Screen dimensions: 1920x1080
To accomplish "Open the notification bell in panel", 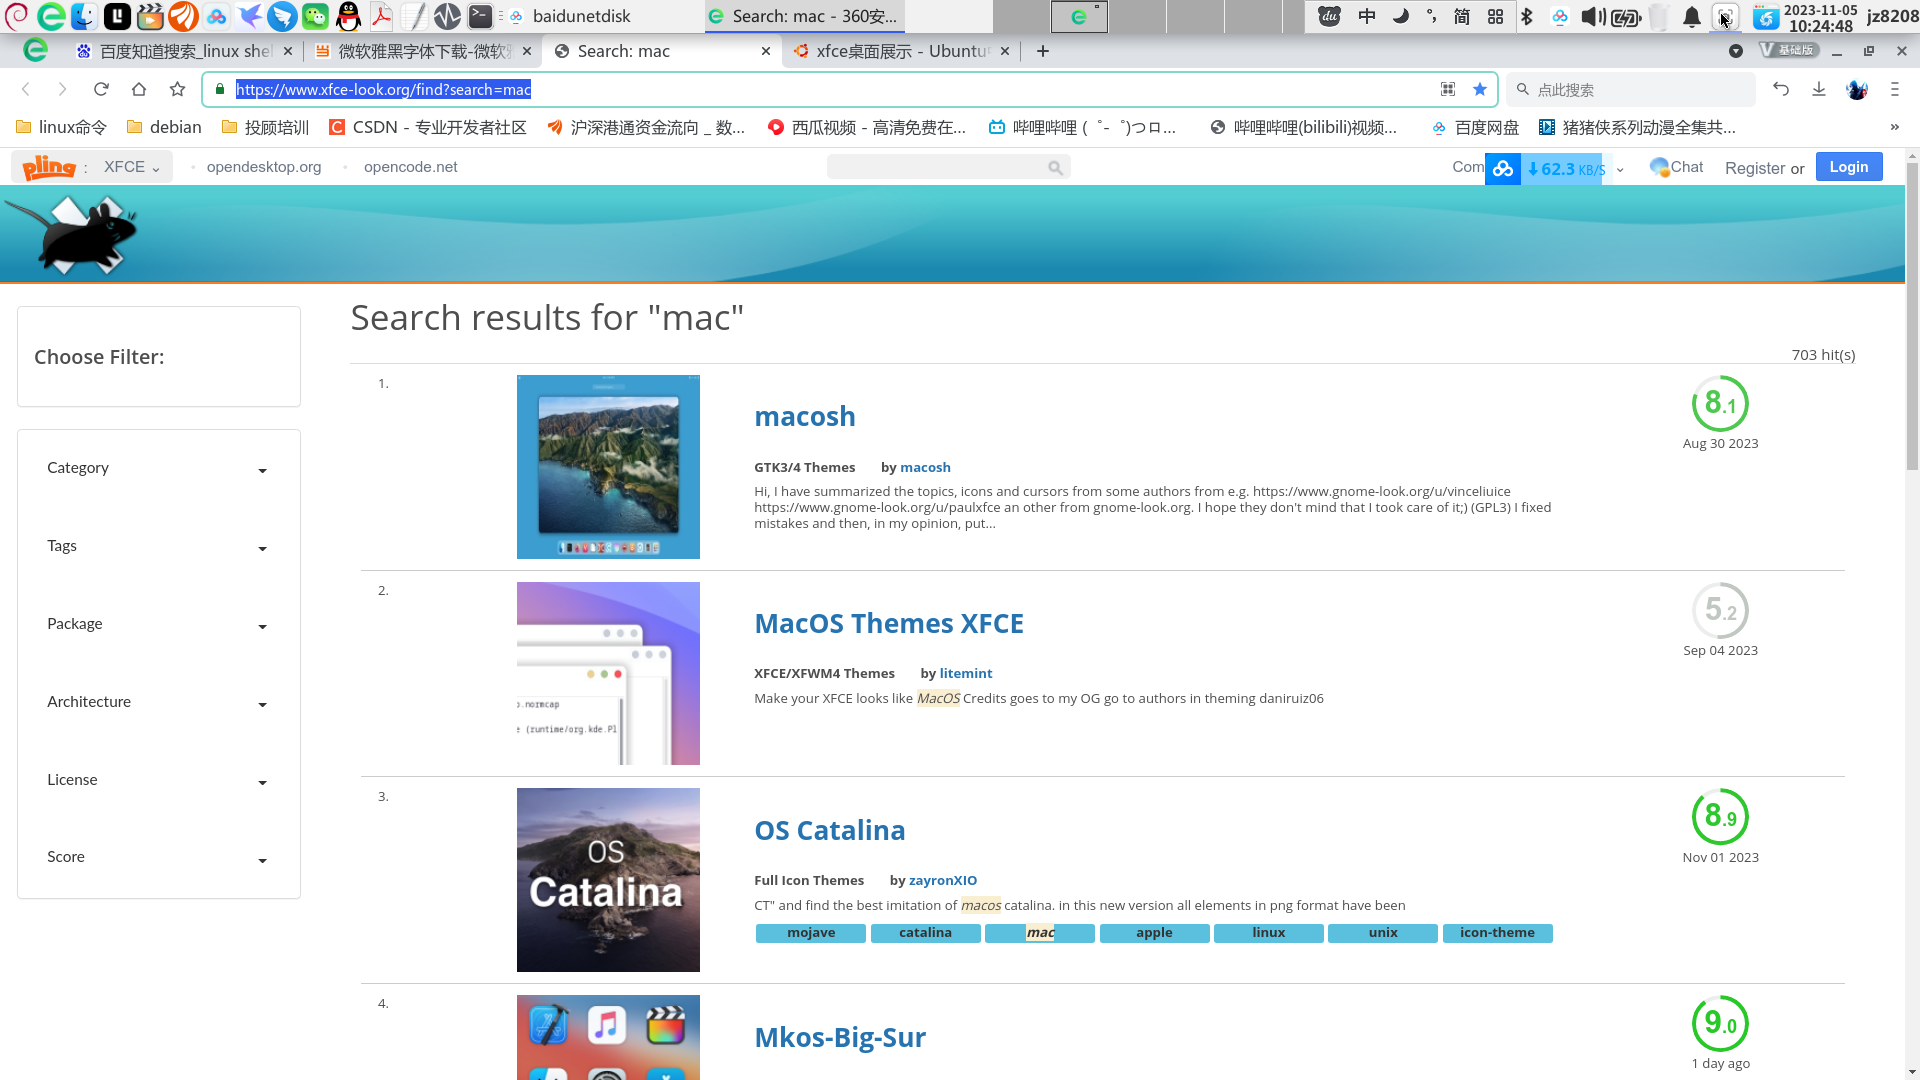I will pos(1692,16).
